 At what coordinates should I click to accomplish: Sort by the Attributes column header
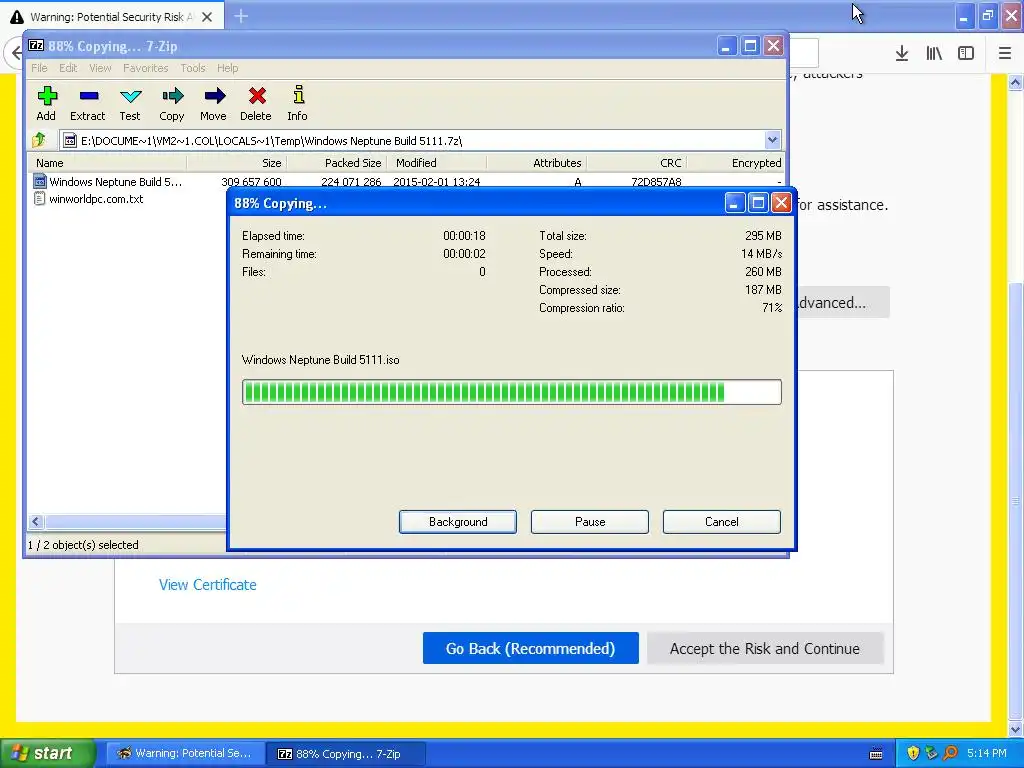536,163
